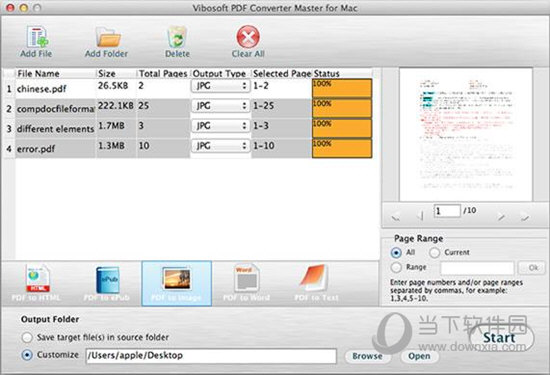Open Output Type dropdown for chinese.pdf
Image resolution: width=550 pixels, height=375 pixels.
pos(221,86)
